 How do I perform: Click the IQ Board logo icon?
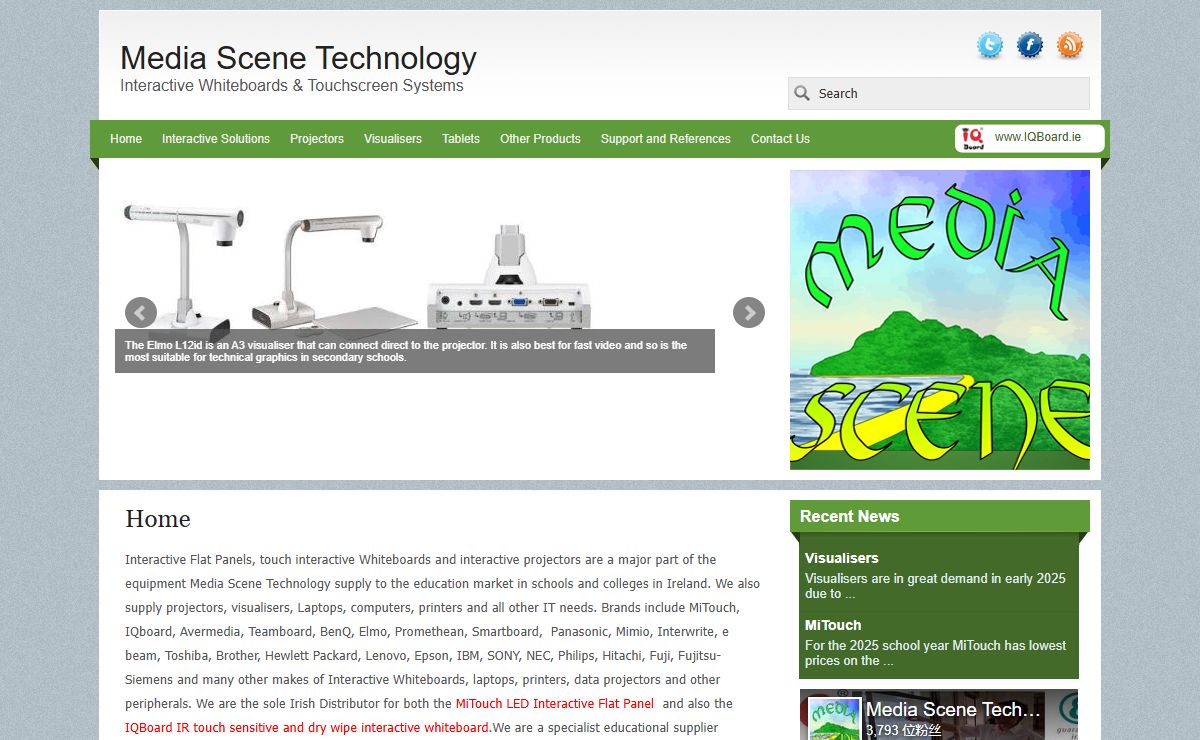[973, 138]
